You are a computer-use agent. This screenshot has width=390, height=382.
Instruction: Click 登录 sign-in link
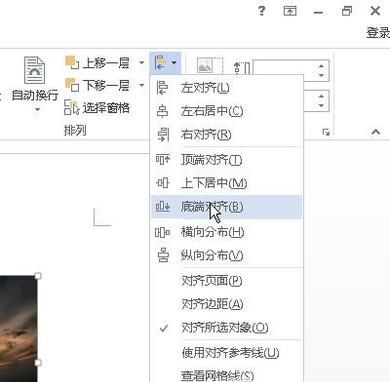tap(378, 33)
